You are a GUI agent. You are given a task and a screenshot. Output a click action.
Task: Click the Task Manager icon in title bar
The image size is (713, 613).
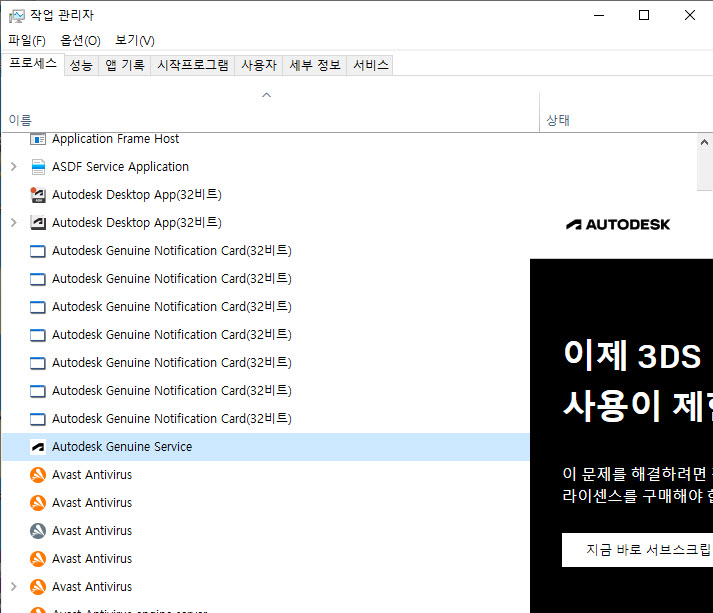[x=17, y=16]
